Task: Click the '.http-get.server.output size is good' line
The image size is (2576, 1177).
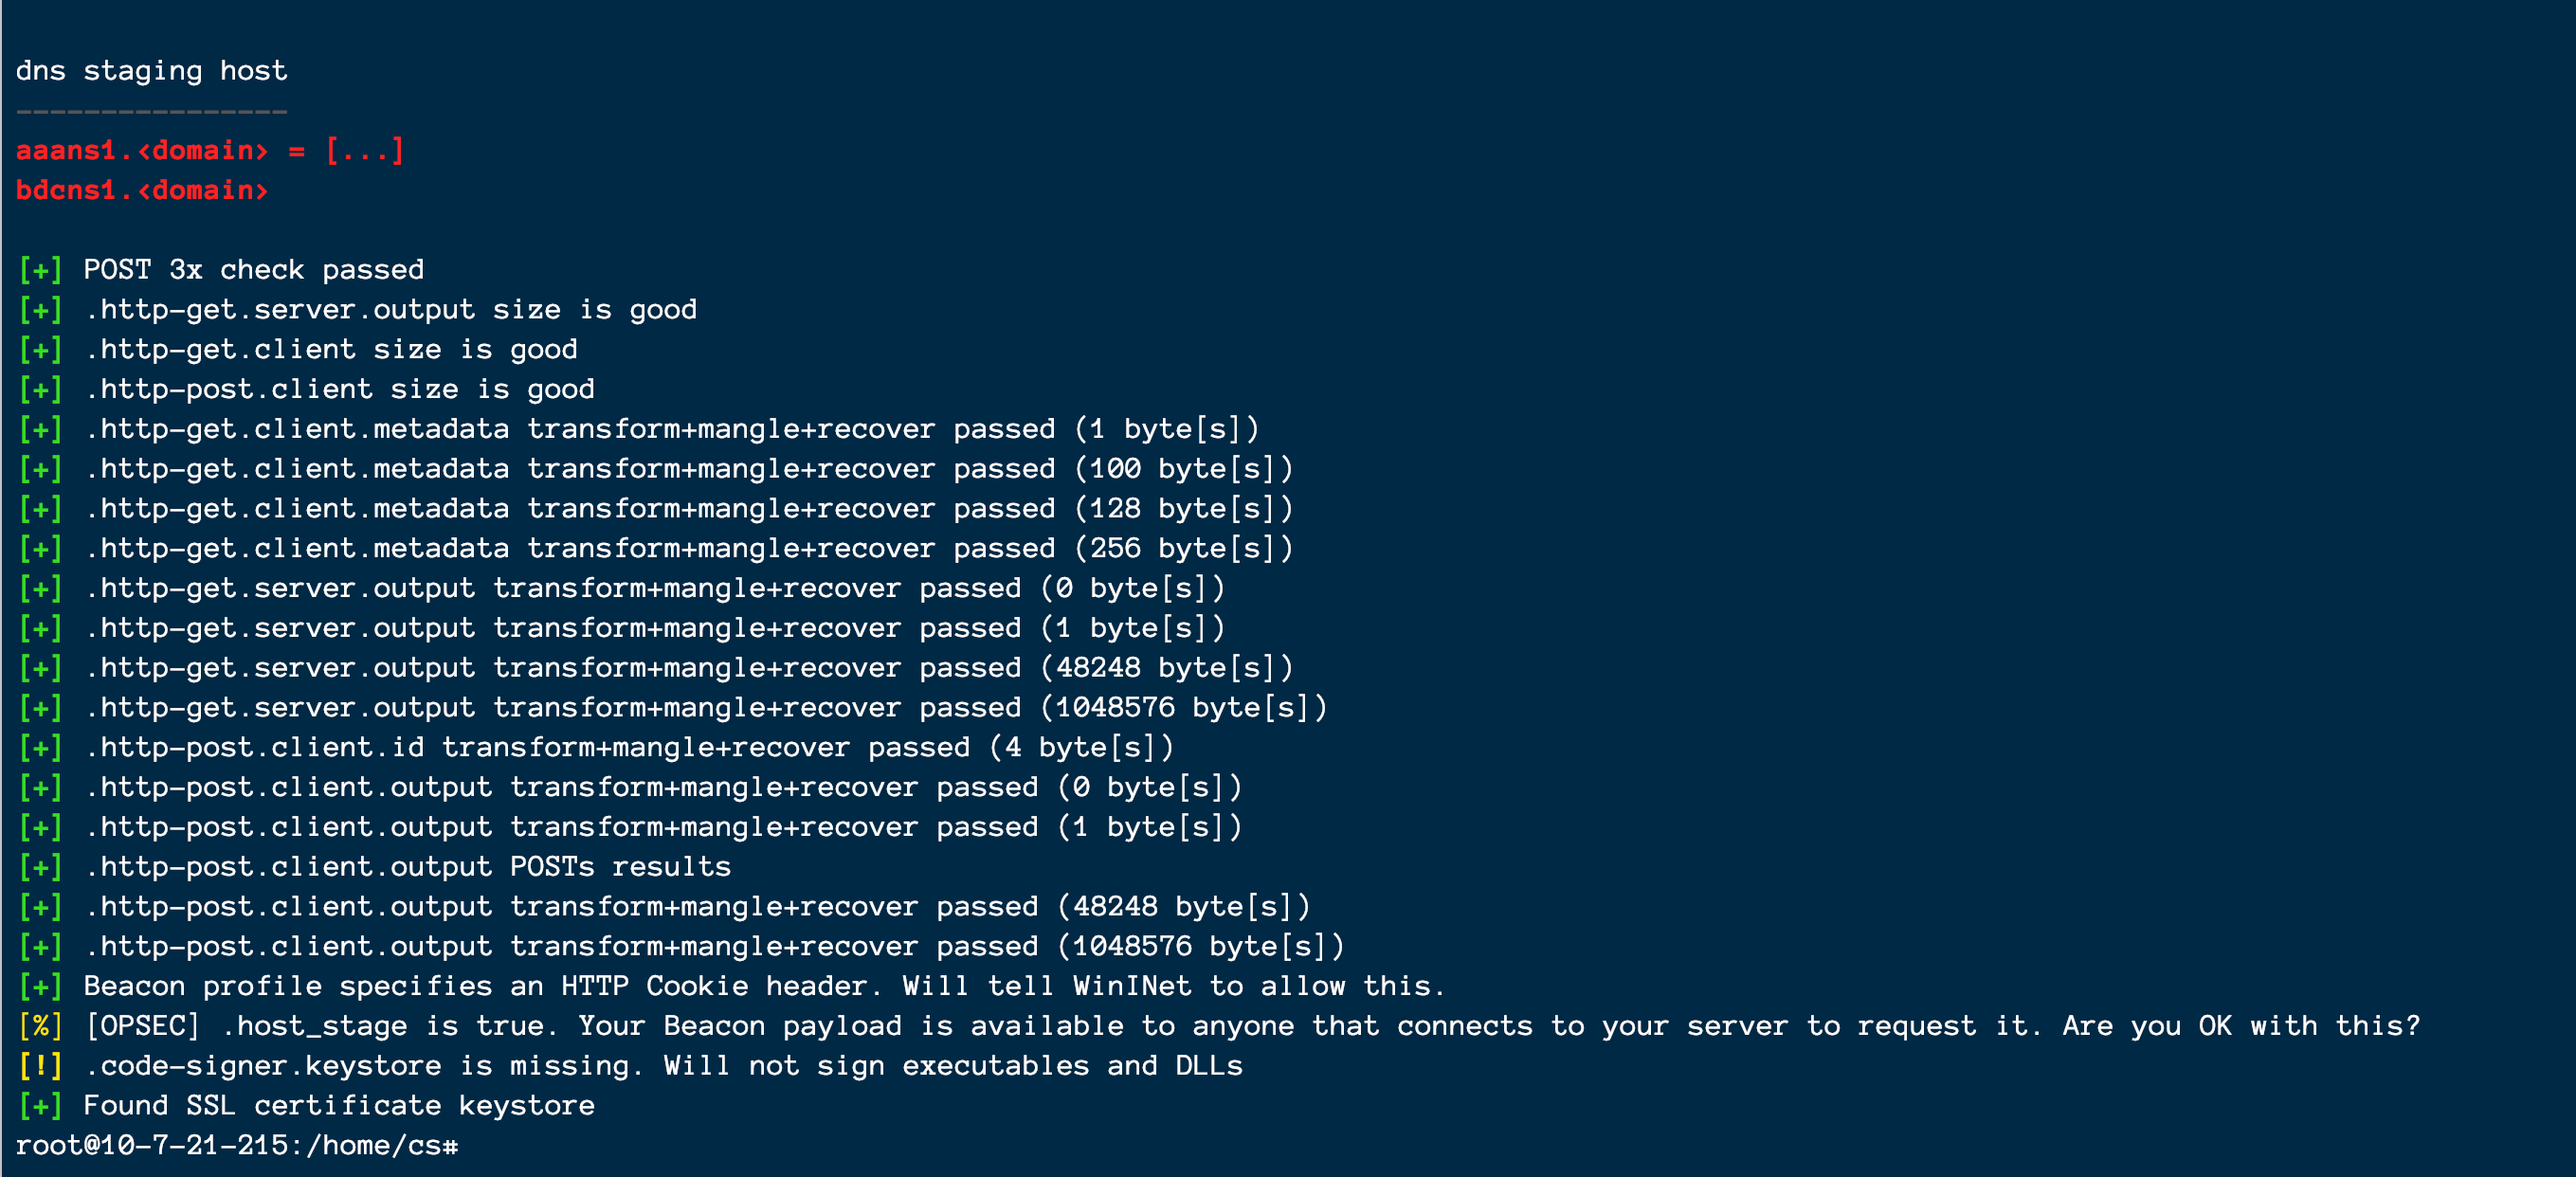Action: tap(390, 310)
